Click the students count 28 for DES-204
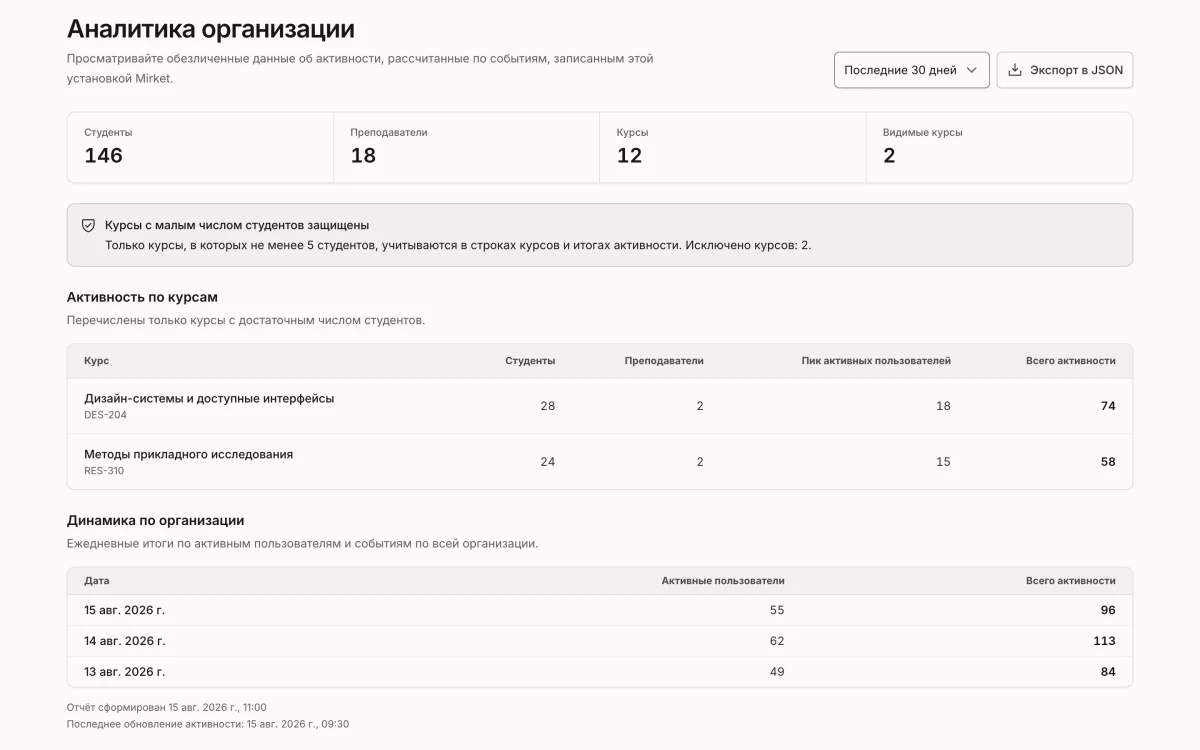 (547, 406)
